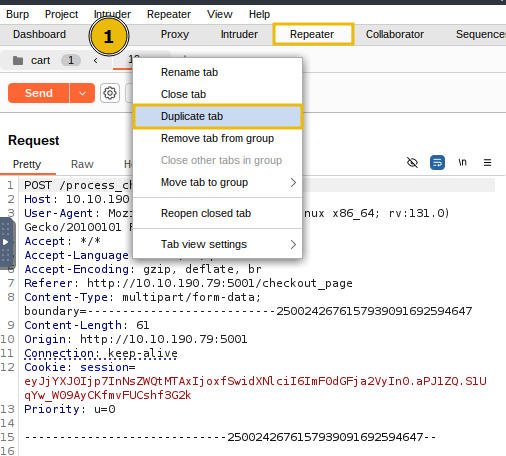506x456 pixels.
Task: Click the closing multipart boundary on line 15
Action: click(230, 437)
